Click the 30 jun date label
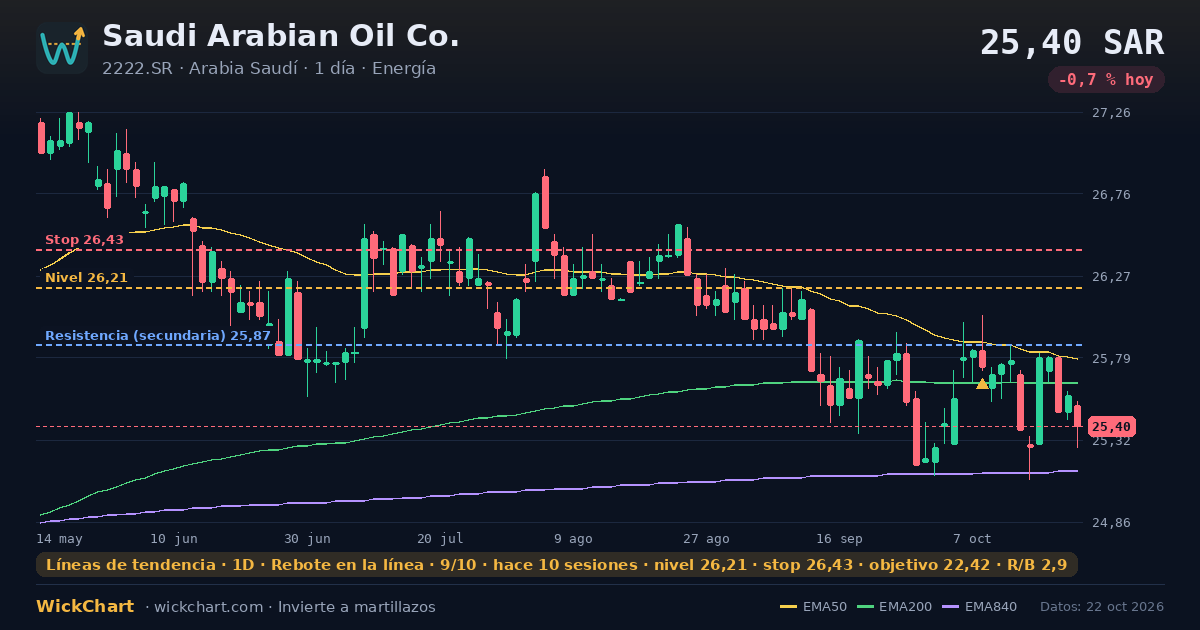The width and height of the screenshot is (1200, 630). [307, 539]
